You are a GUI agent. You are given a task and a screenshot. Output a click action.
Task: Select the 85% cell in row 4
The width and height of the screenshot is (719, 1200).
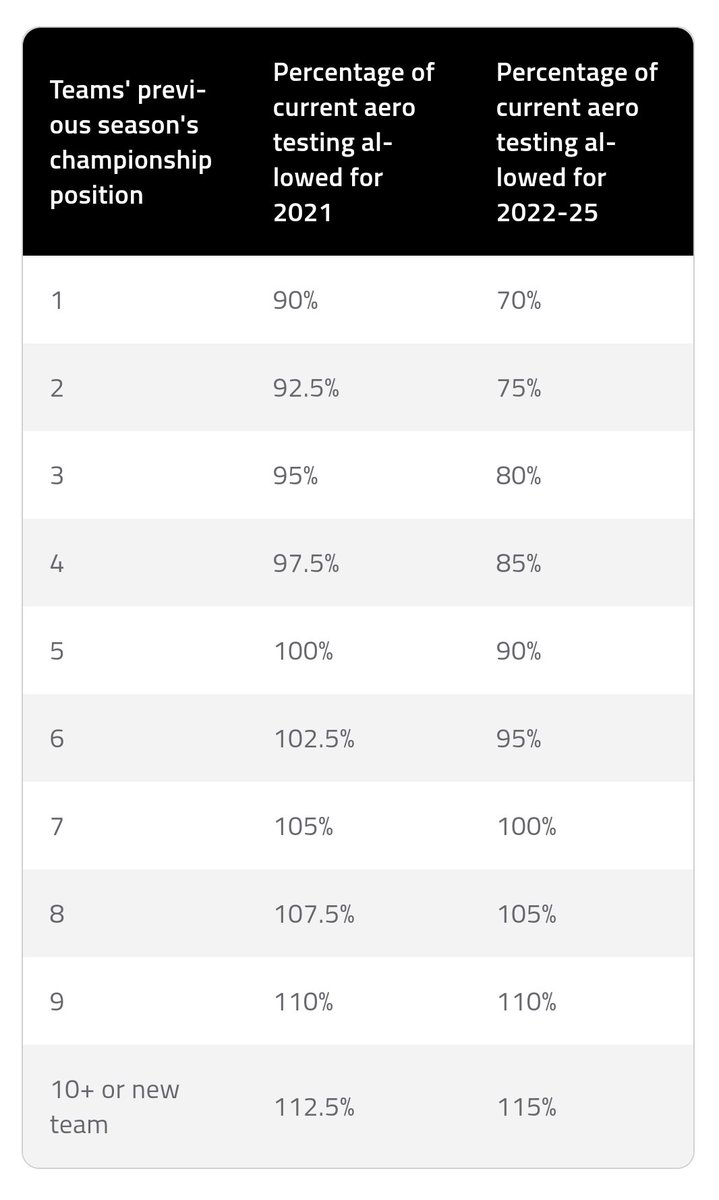[518, 564]
